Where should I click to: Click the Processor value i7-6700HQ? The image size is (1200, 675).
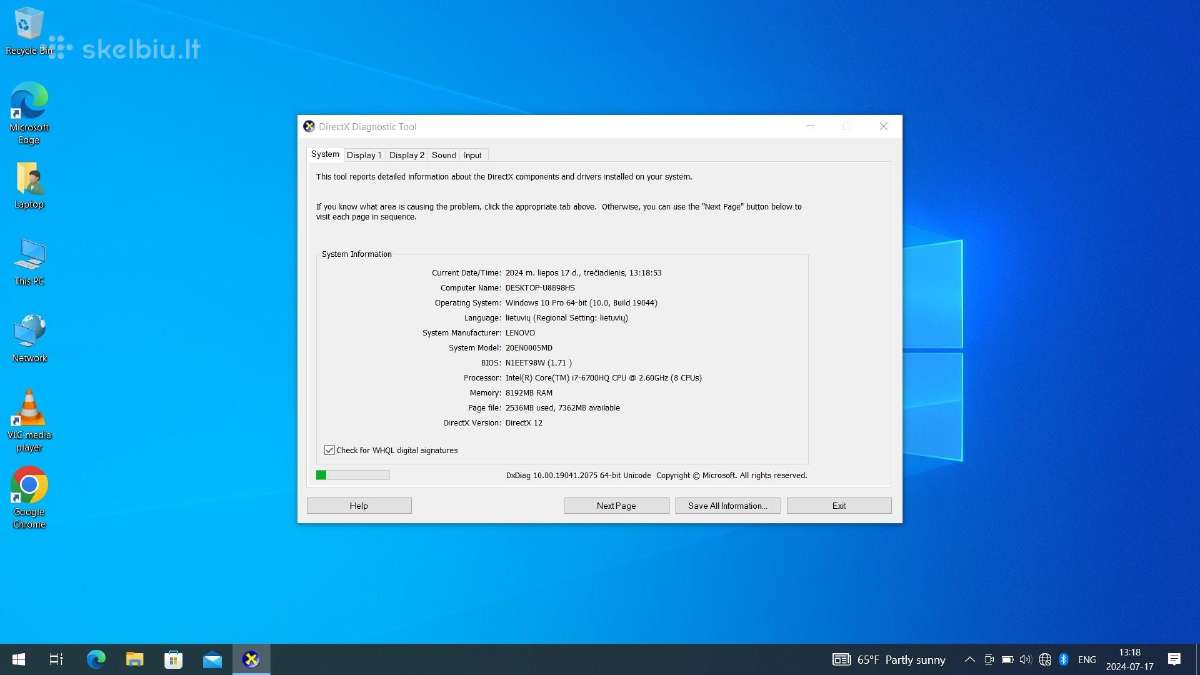point(603,378)
